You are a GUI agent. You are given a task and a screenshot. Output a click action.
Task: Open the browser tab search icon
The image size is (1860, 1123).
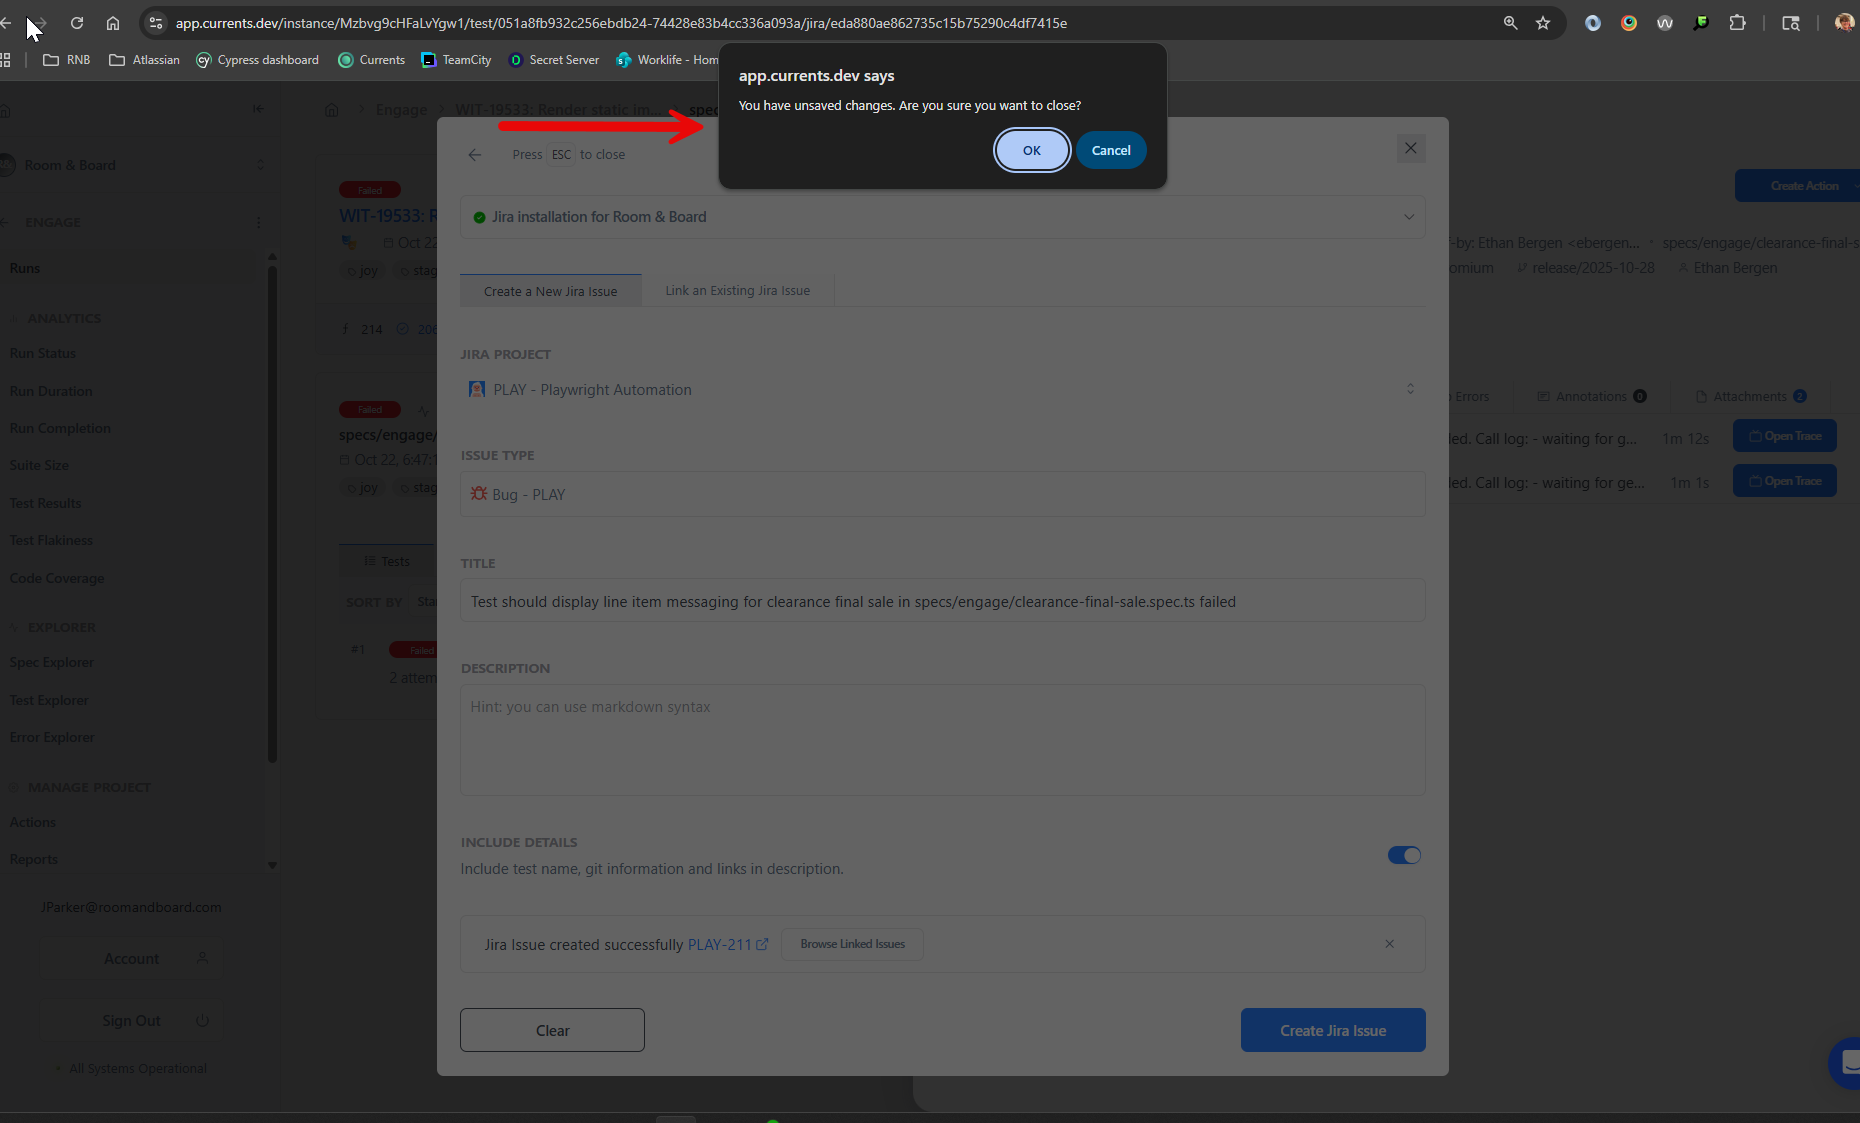(x=1791, y=23)
